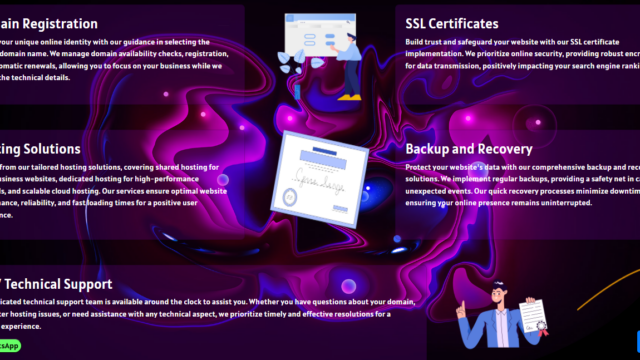The image size is (640, 360).
Task: Click the Backup and Recovery heading
Action: pos(469,149)
